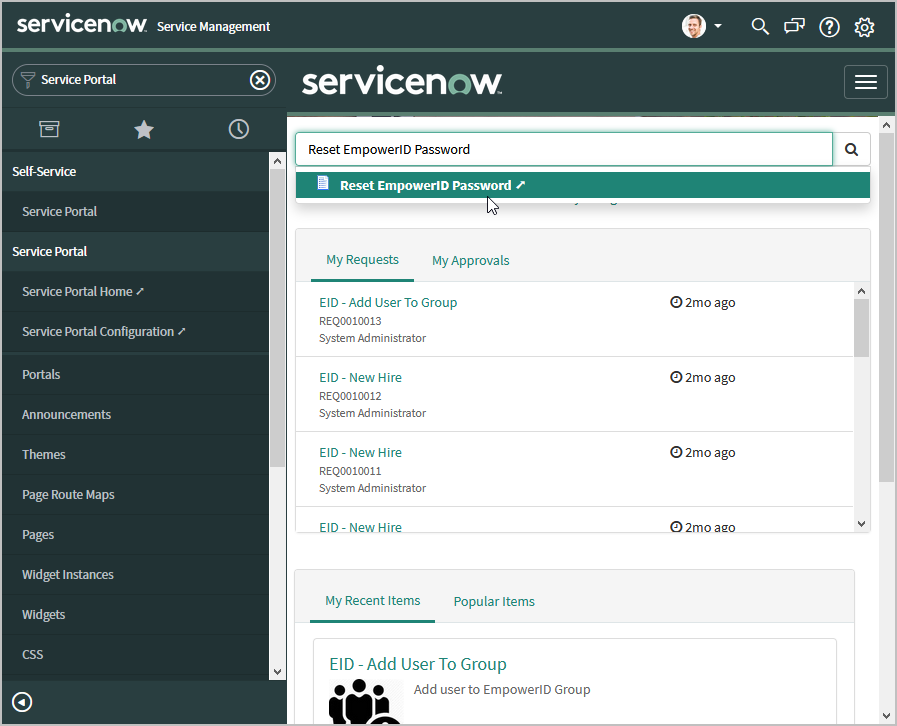Viewport: 897px width, 726px height.
Task: Switch to the My Approvals tab
Action: coord(470,261)
